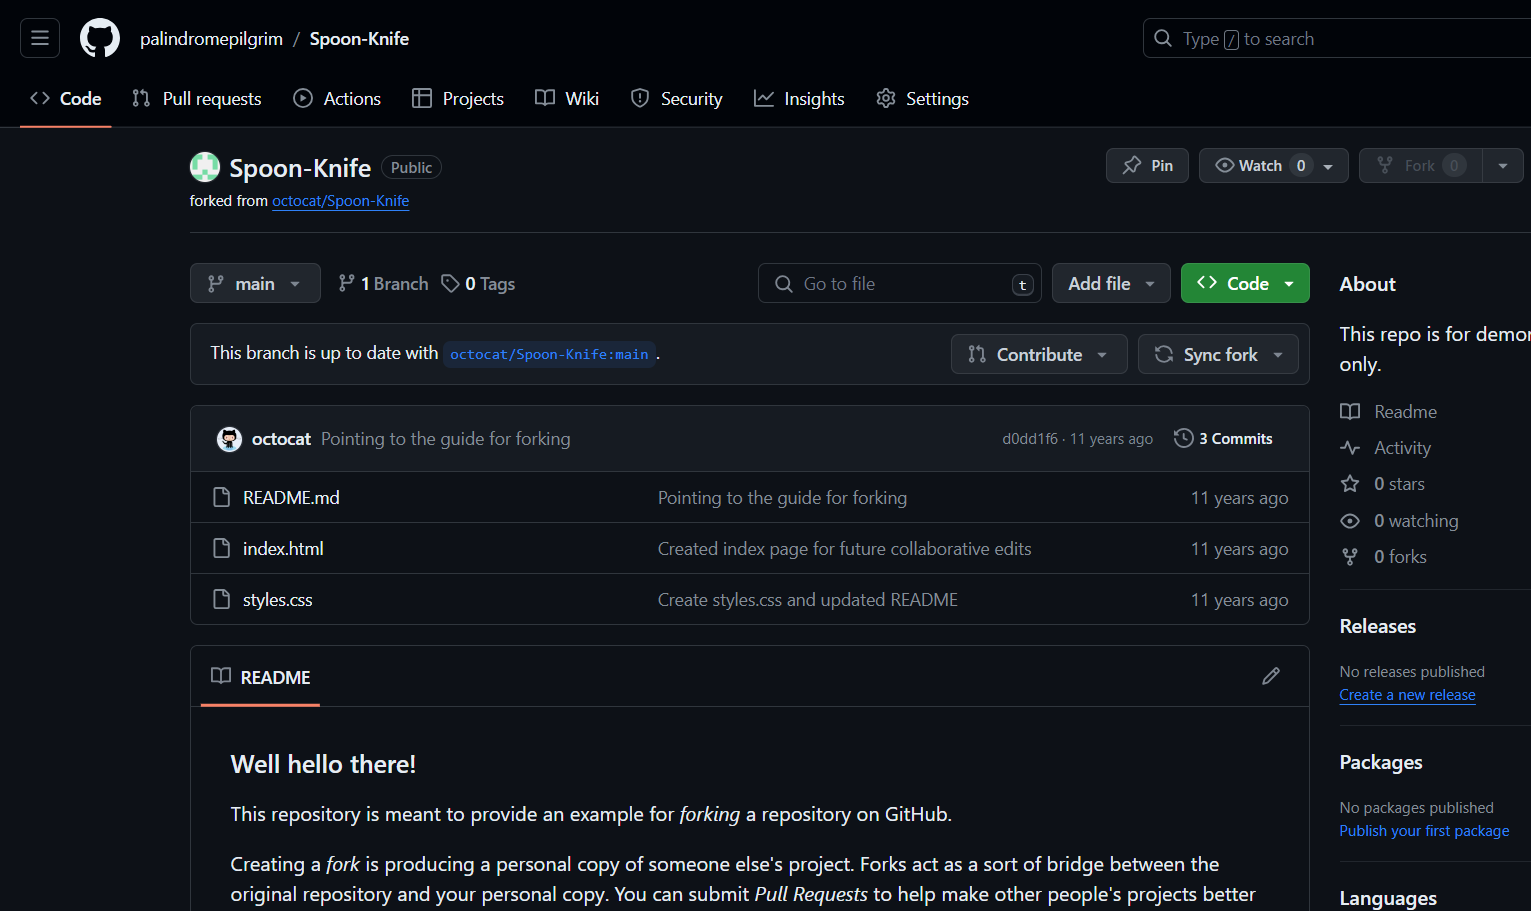This screenshot has height=911, width=1531.
Task: Open the hamburger navigation menu
Action: pyautogui.click(x=40, y=38)
